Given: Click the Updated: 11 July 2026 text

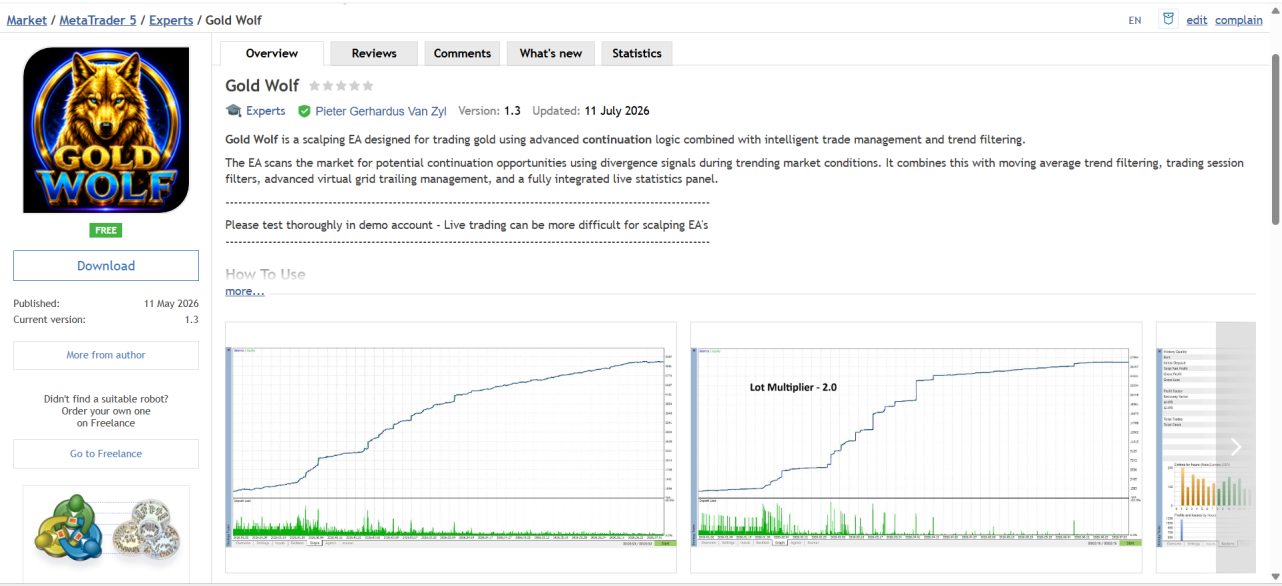Looking at the screenshot, I should click(591, 111).
